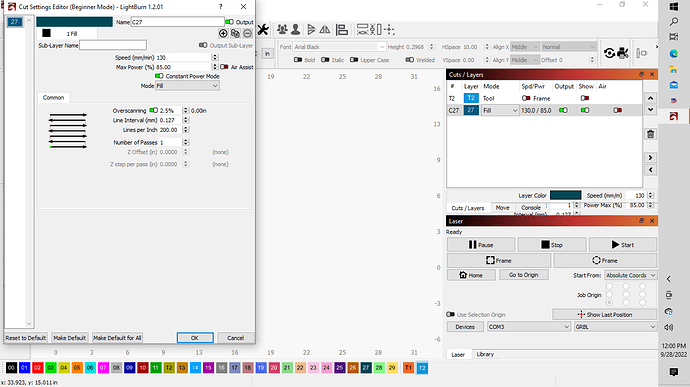Select red 02 color swatch in palette

(x=37, y=368)
